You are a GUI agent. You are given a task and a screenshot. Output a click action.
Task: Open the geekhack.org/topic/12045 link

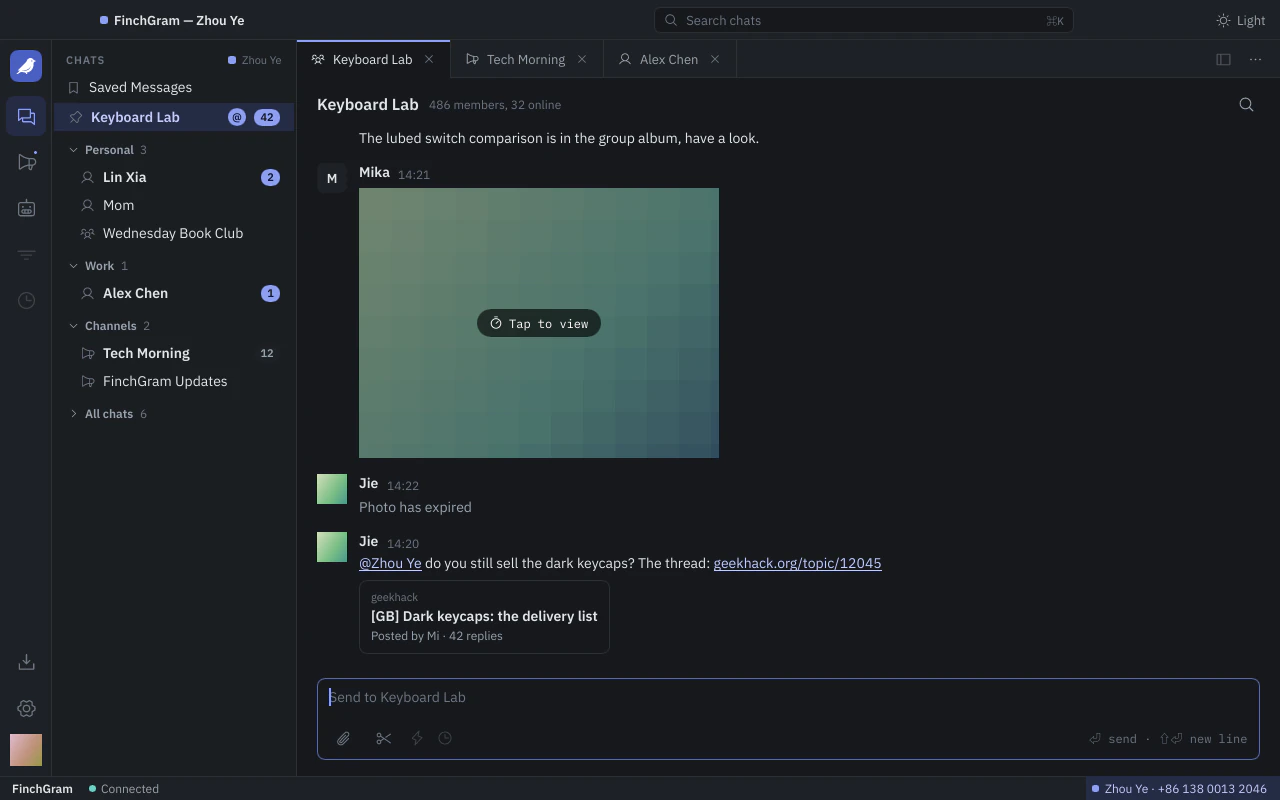tap(797, 563)
